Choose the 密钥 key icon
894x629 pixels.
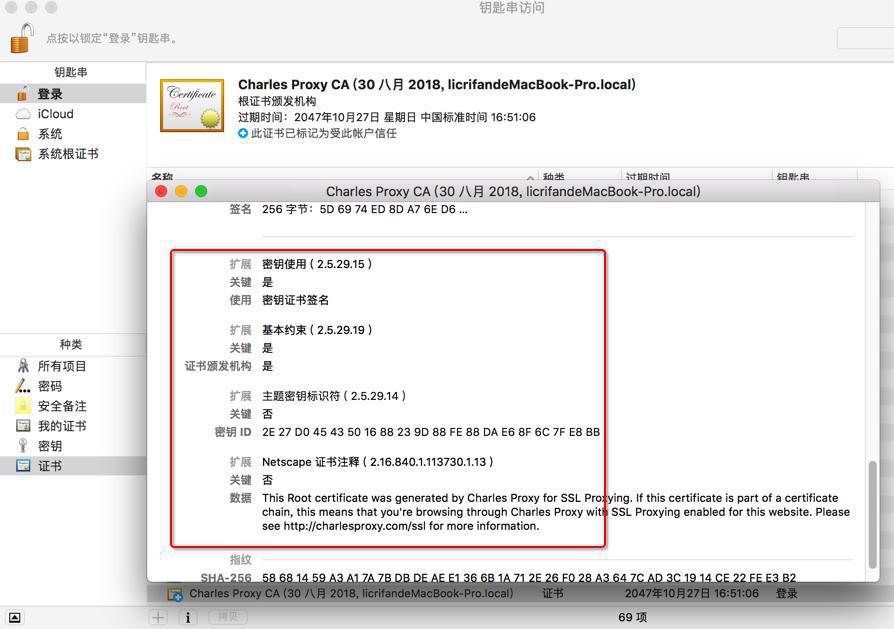click(23, 446)
